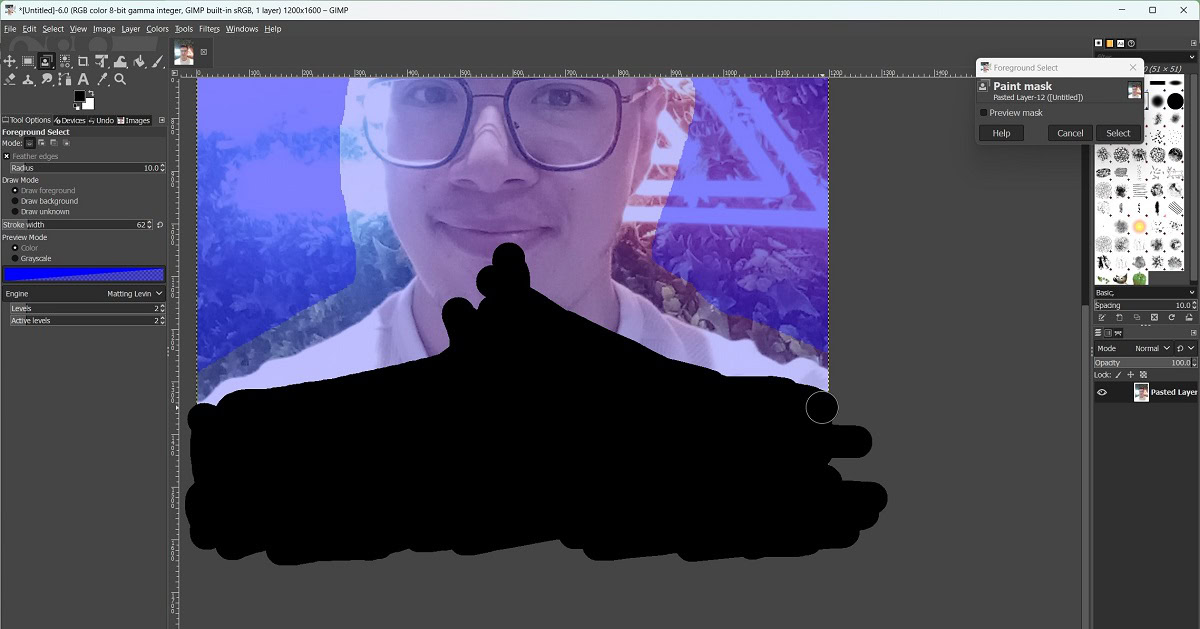This screenshot has height=629, width=1200.
Task: Select the Zoom tool
Action: [x=120, y=79]
